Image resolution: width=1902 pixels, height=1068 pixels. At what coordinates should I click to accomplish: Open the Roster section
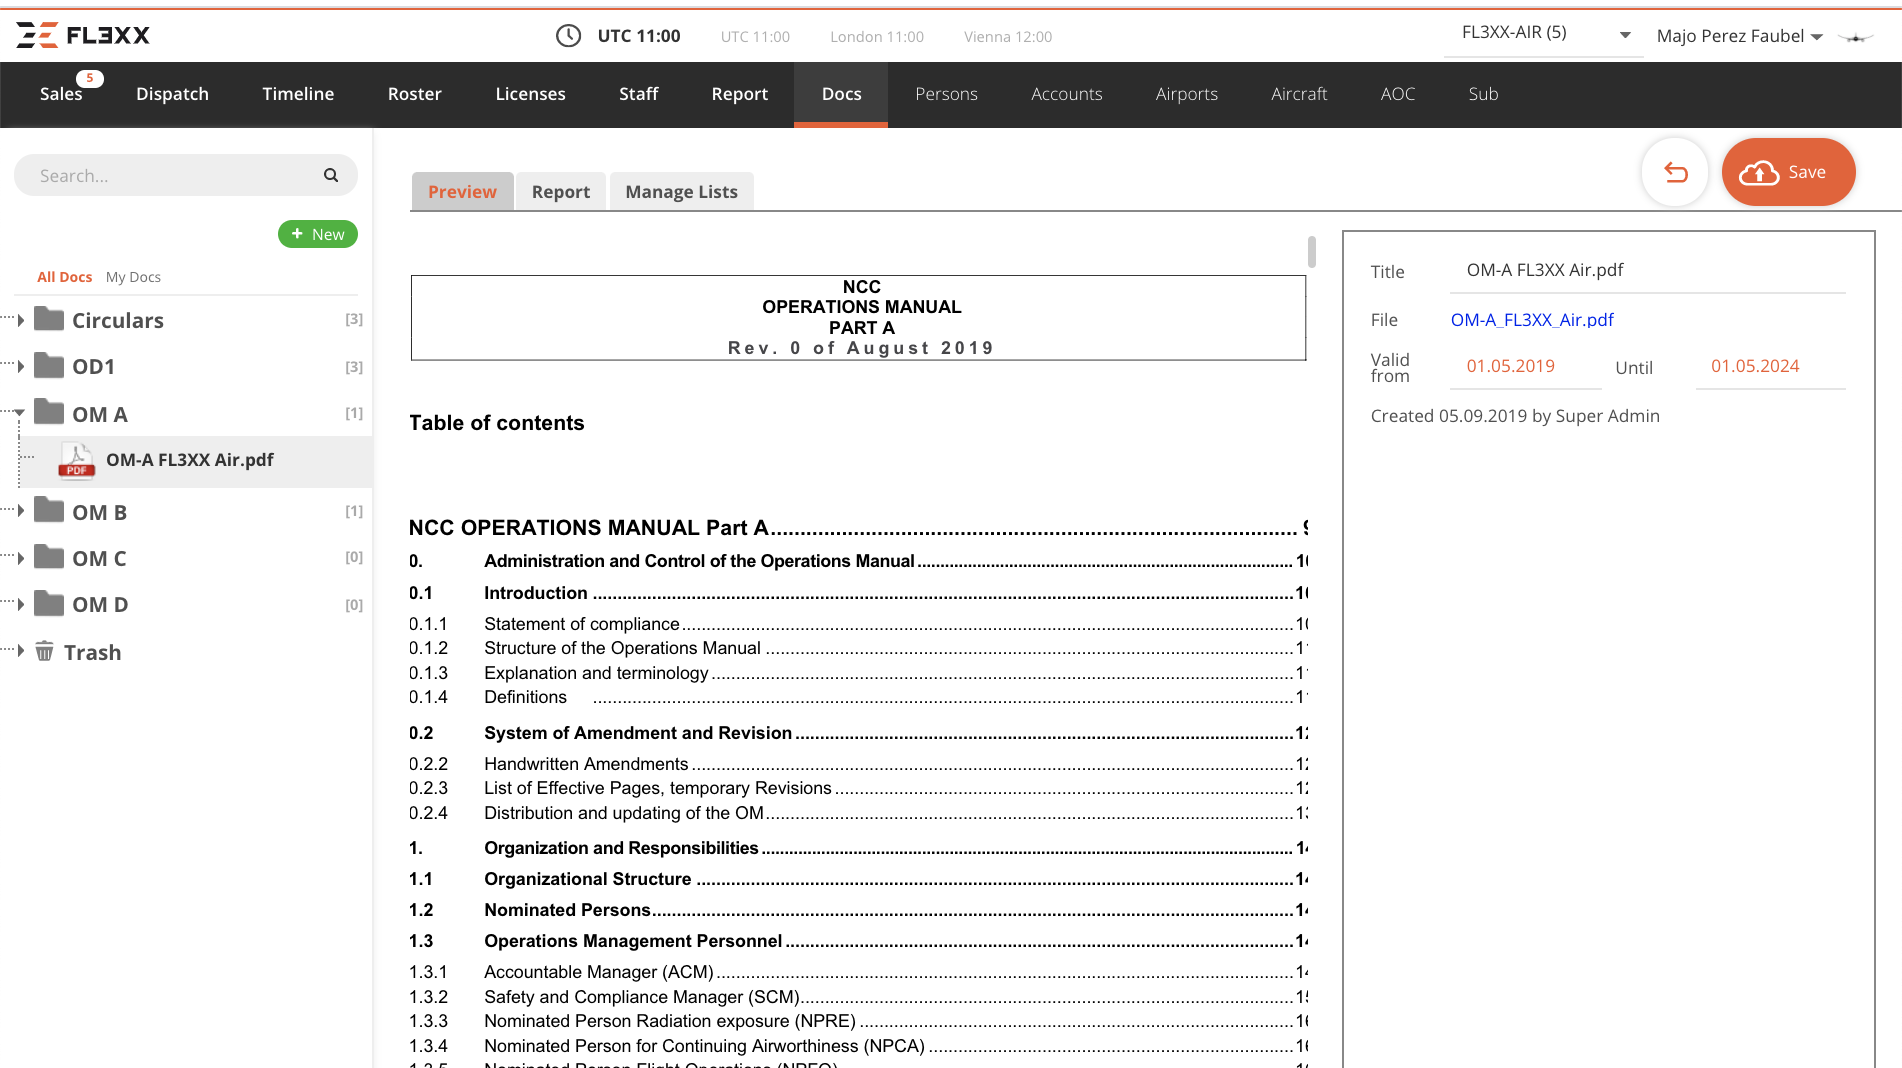[x=415, y=94]
